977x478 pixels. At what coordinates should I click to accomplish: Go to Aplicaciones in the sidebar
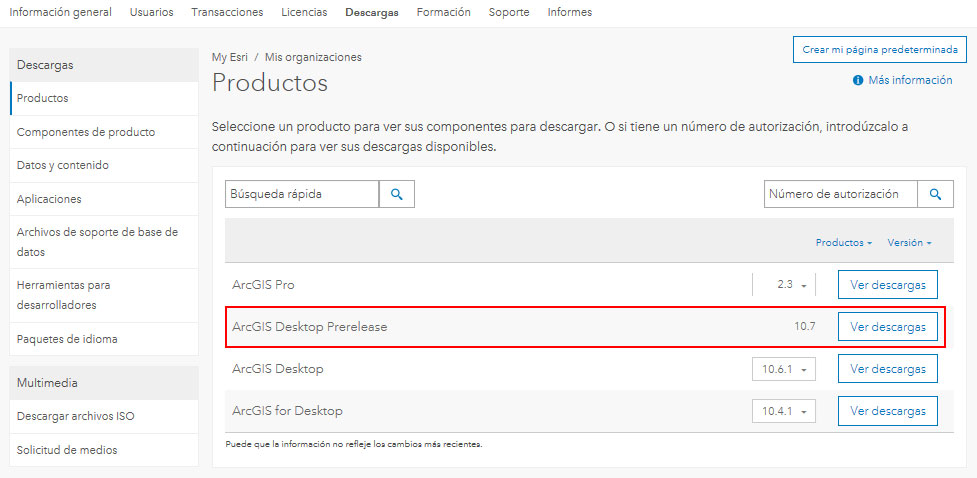[104, 199]
